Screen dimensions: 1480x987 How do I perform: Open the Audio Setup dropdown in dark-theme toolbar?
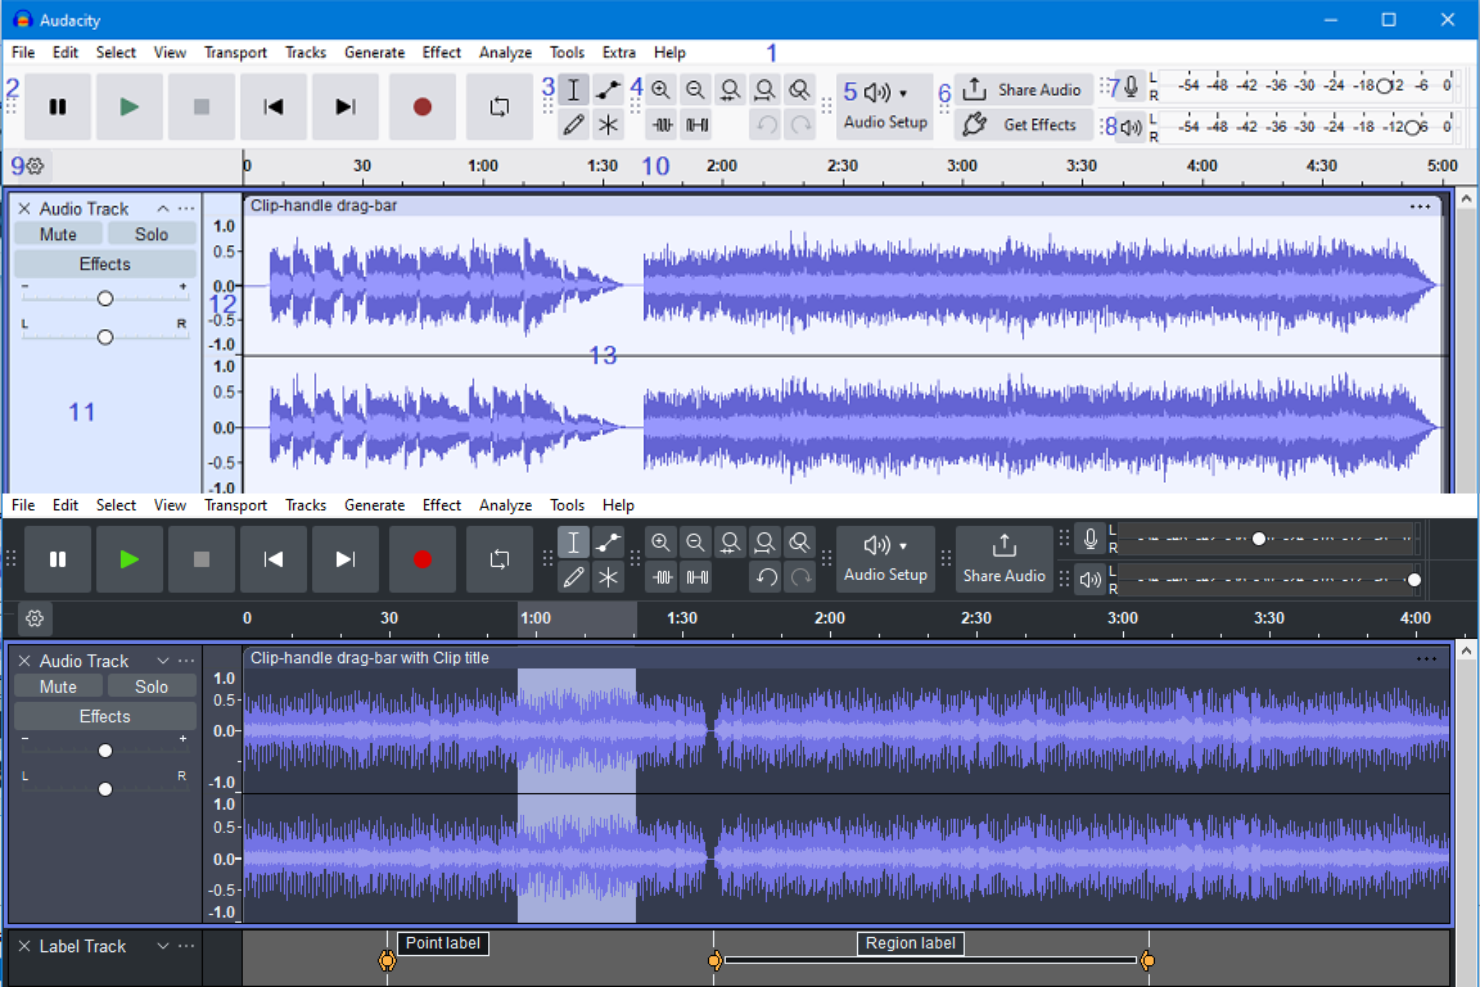coord(885,560)
